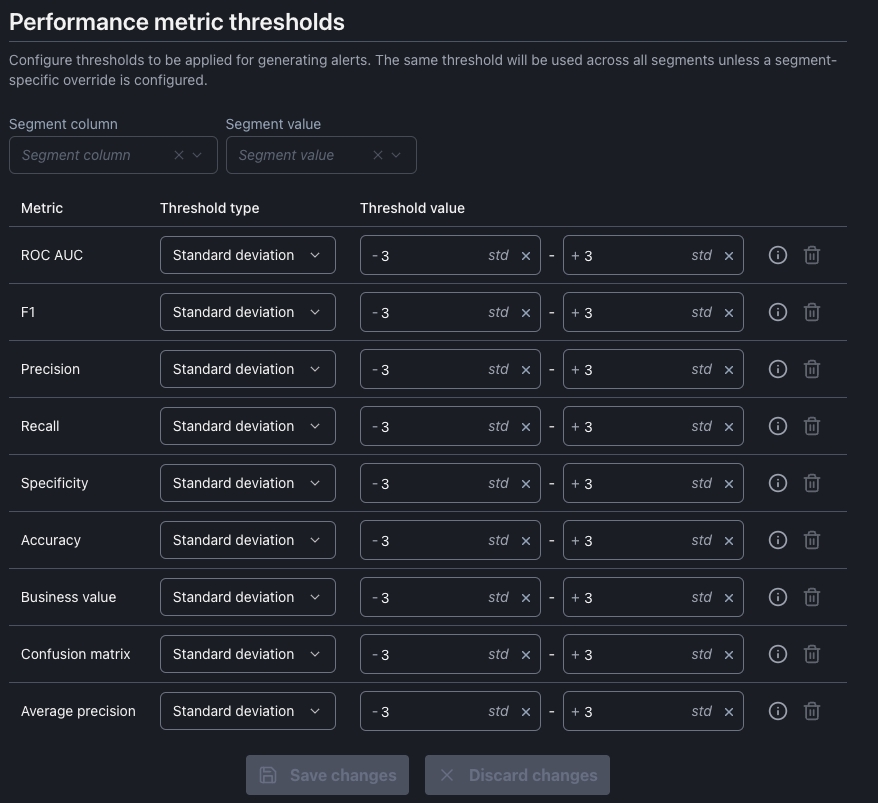Clear the F1 upper threshold value
Viewport: 878px width, 803px height.
click(729, 313)
